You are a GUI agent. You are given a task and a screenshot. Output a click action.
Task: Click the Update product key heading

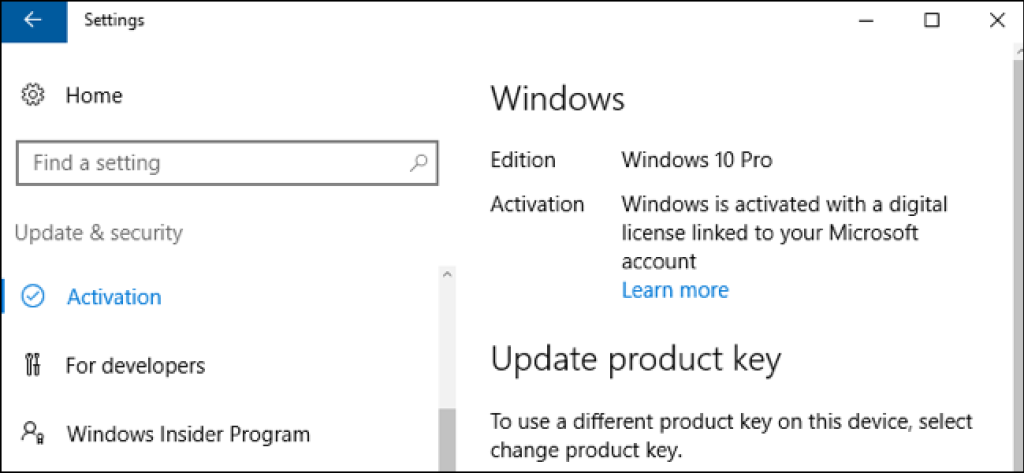click(635, 361)
